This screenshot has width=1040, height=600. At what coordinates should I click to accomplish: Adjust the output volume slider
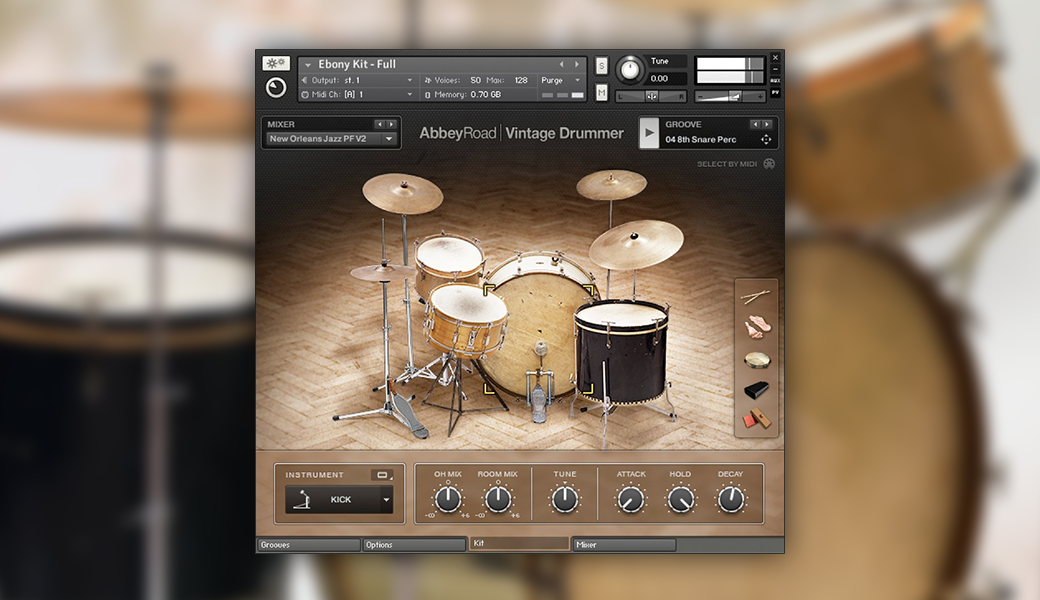[730, 97]
